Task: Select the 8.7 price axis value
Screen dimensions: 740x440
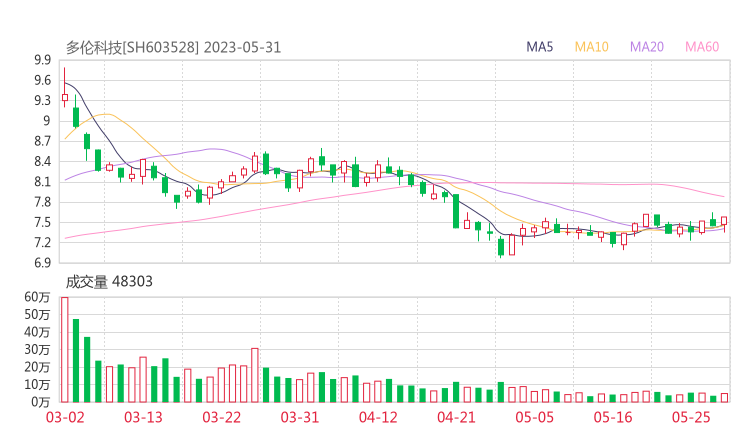Action: click(42, 141)
